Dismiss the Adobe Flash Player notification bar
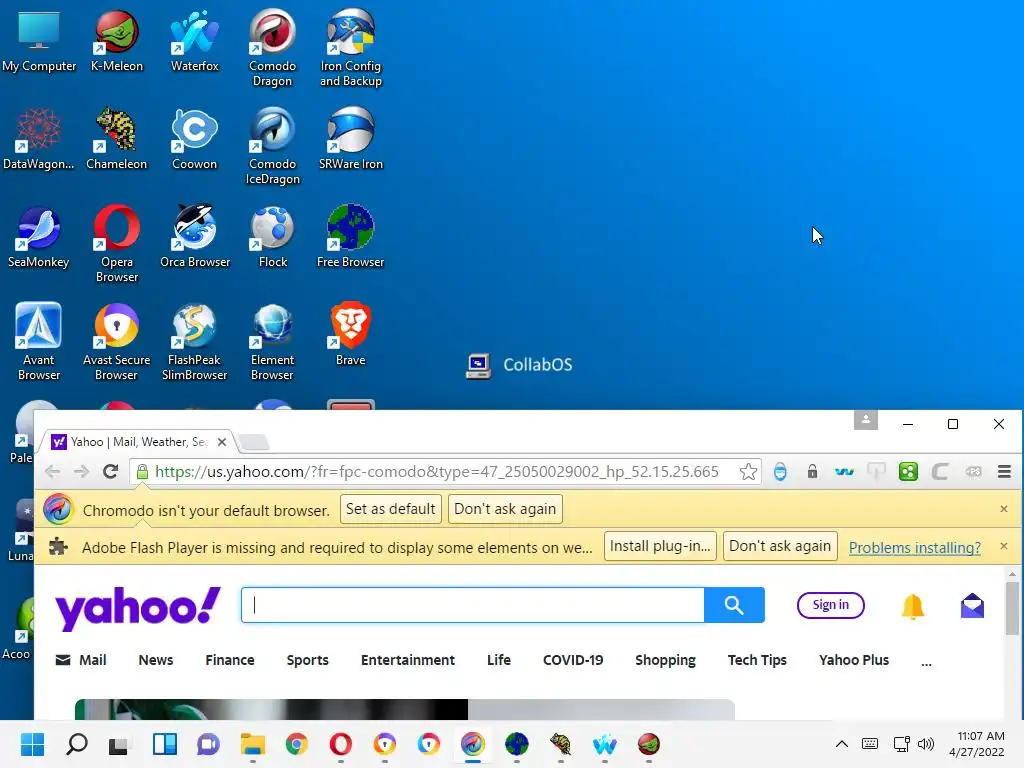Image resolution: width=1024 pixels, height=768 pixels. point(1004,546)
